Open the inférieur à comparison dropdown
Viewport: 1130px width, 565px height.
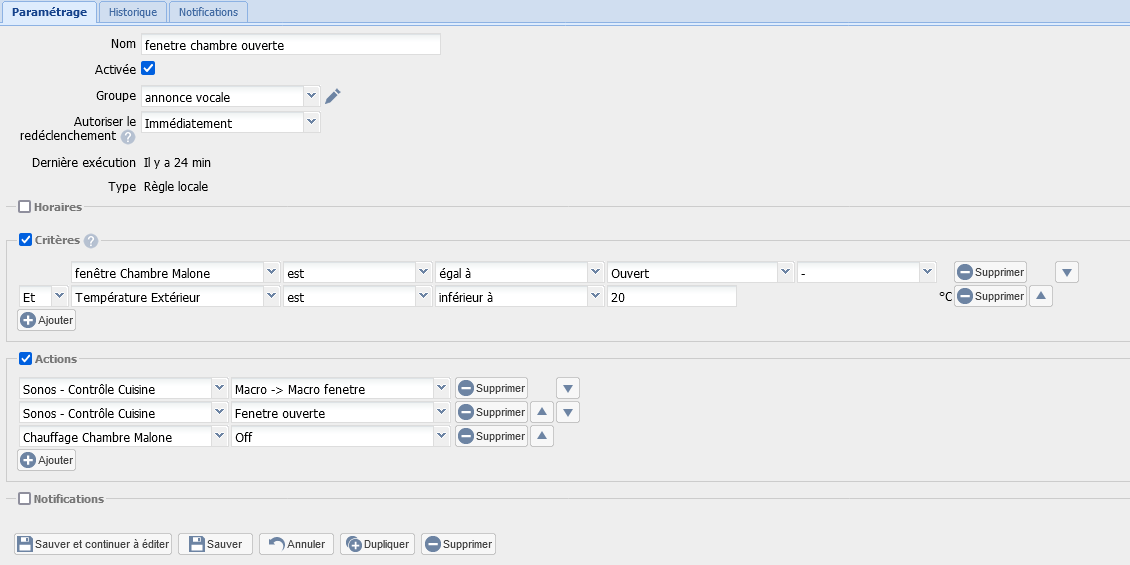595,296
